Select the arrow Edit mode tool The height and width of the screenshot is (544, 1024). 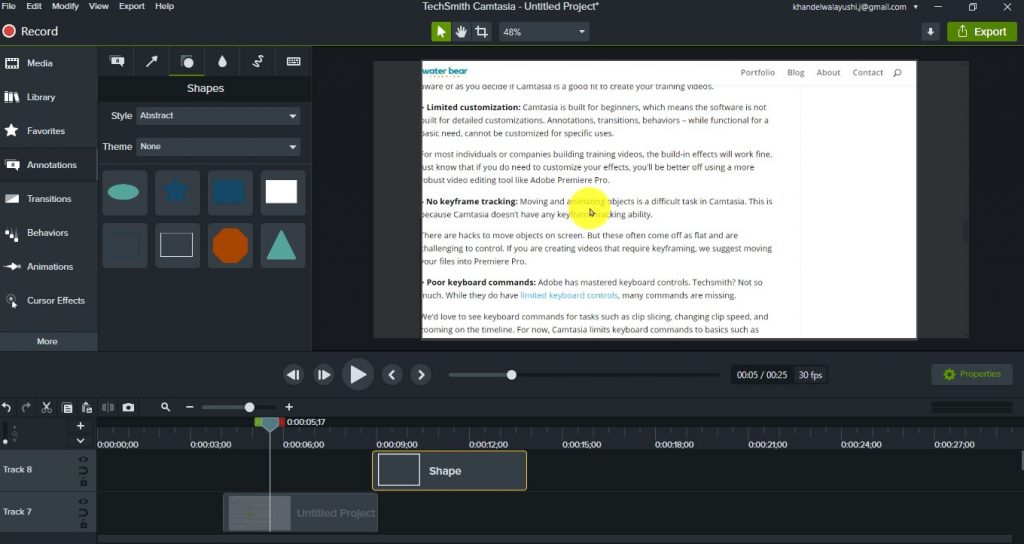(441, 31)
